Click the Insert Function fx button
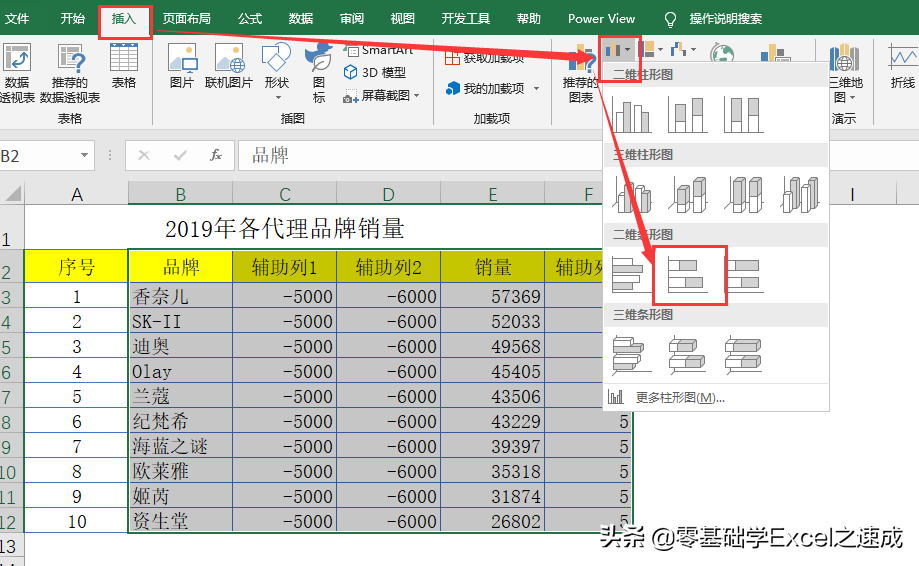 [216, 155]
